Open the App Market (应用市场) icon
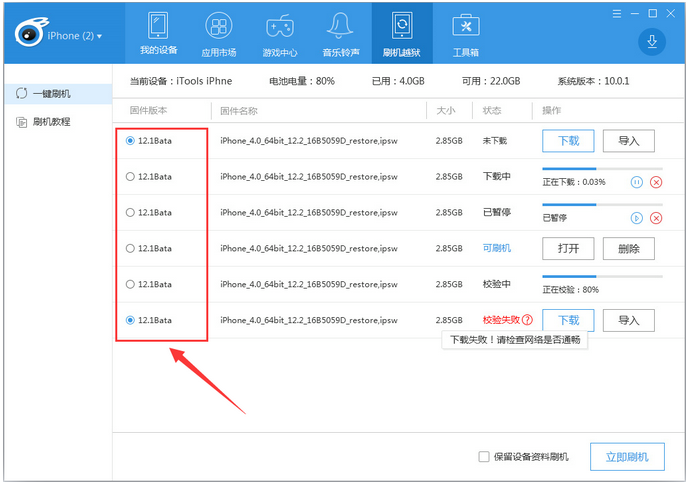The height and width of the screenshot is (486, 690). 219,26
